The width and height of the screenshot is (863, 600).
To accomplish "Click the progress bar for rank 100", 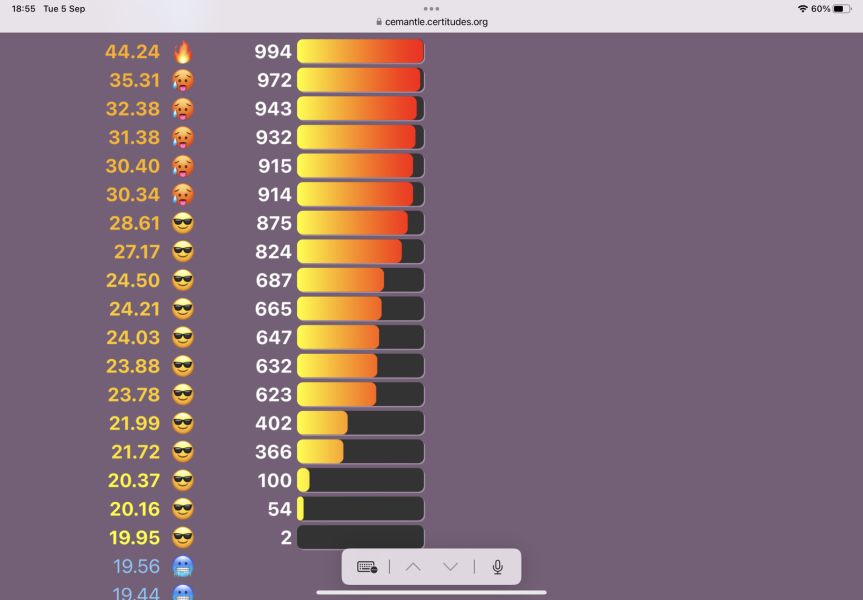I will coord(360,480).
